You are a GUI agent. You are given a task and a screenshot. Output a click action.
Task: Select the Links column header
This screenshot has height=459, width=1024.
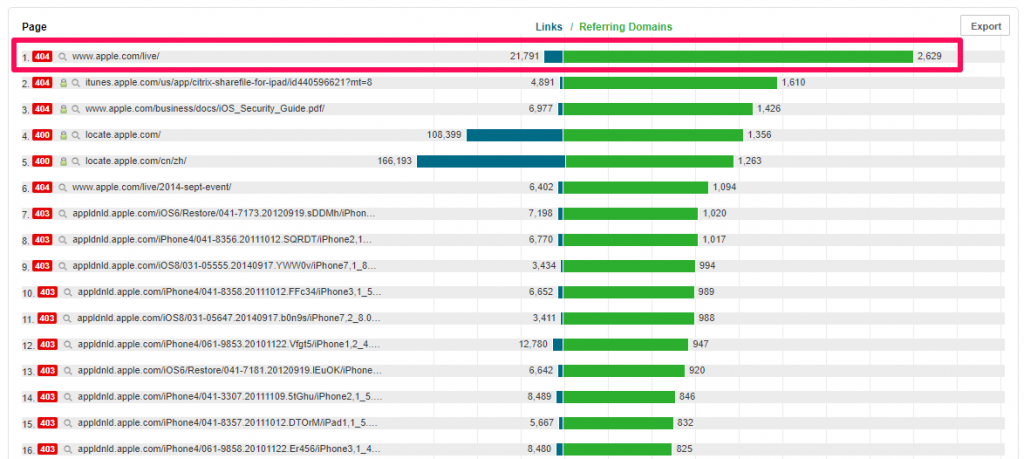click(549, 27)
